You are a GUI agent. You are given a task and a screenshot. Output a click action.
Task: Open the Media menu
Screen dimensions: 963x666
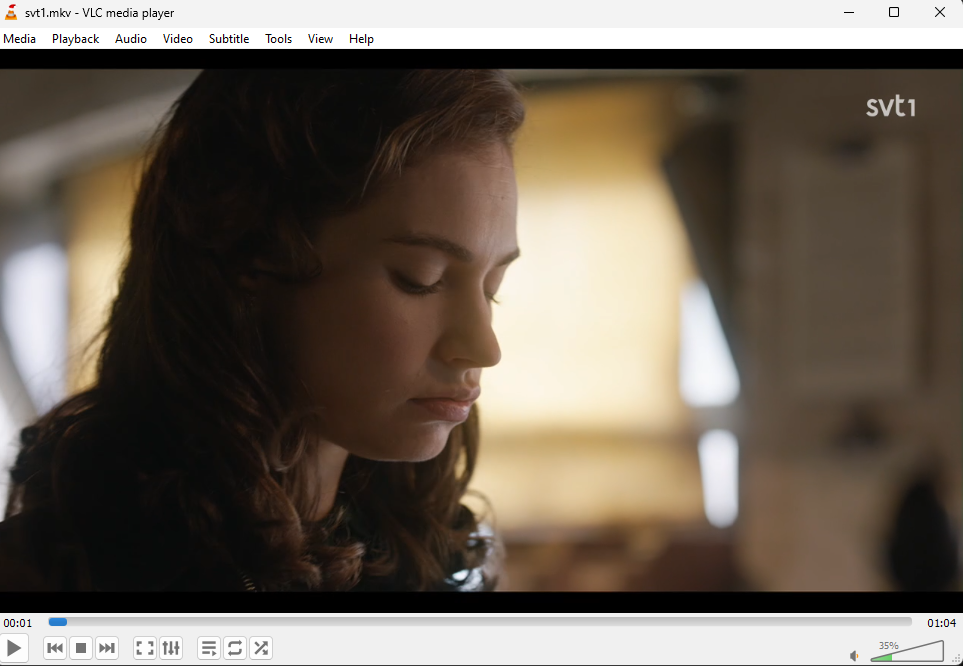pos(20,39)
